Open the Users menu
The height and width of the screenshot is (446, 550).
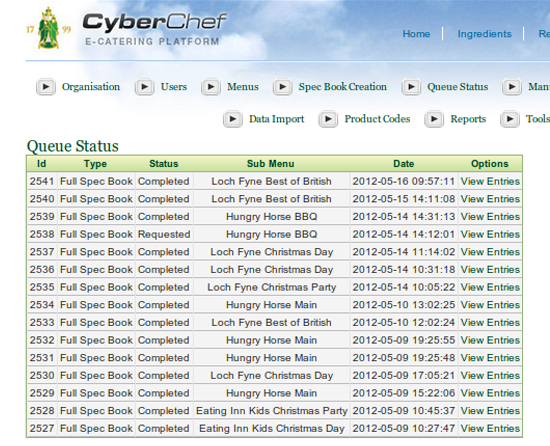[174, 87]
